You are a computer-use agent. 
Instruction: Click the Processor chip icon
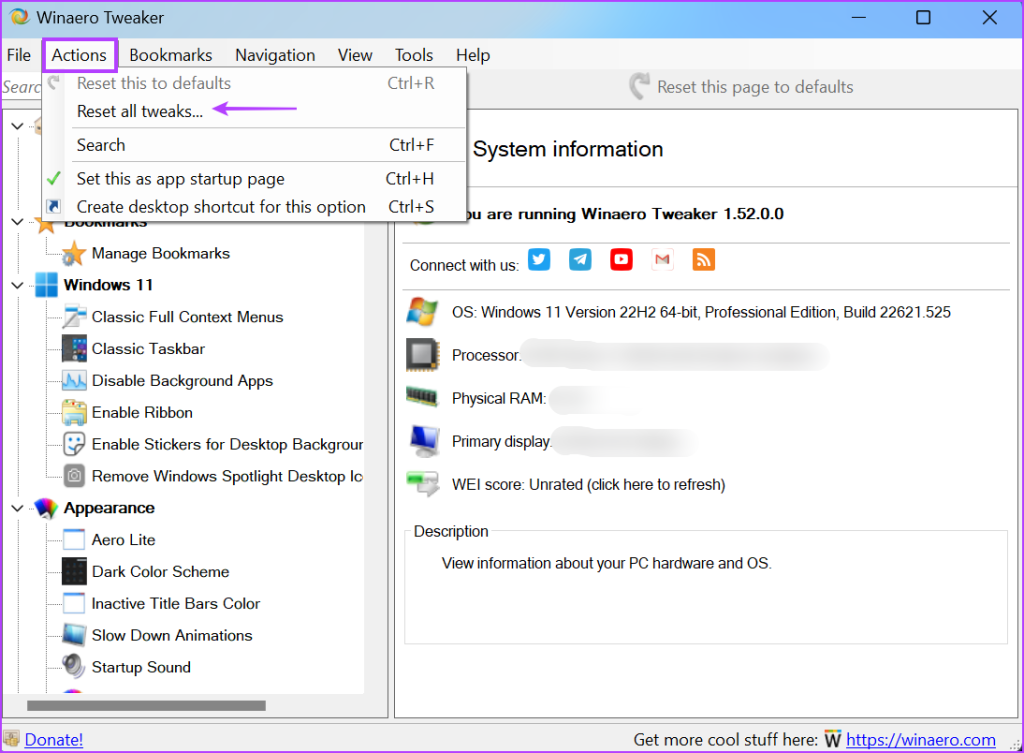[x=422, y=355]
